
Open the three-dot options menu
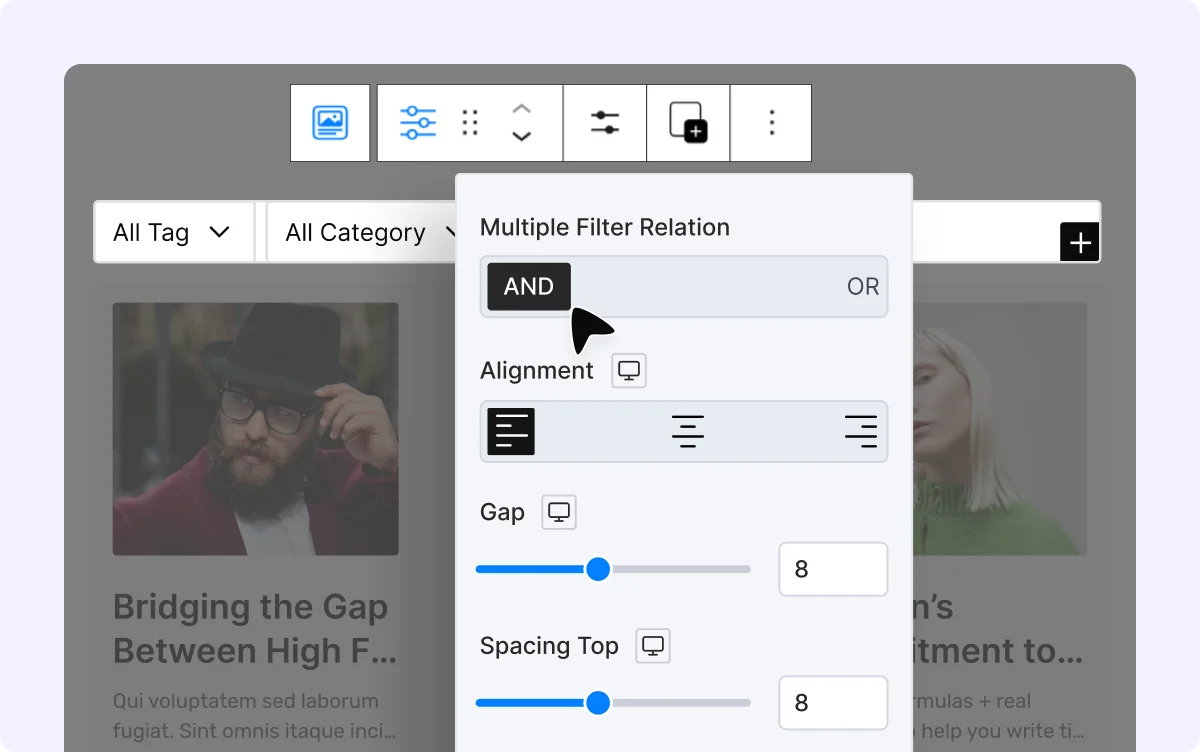771,123
